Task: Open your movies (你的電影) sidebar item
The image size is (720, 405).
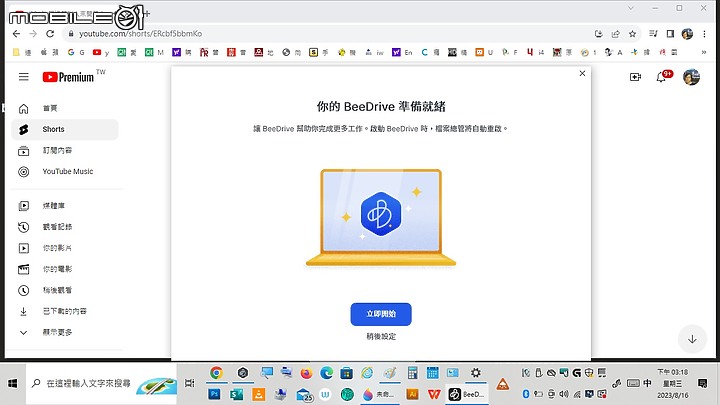Action: pos(65,269)
